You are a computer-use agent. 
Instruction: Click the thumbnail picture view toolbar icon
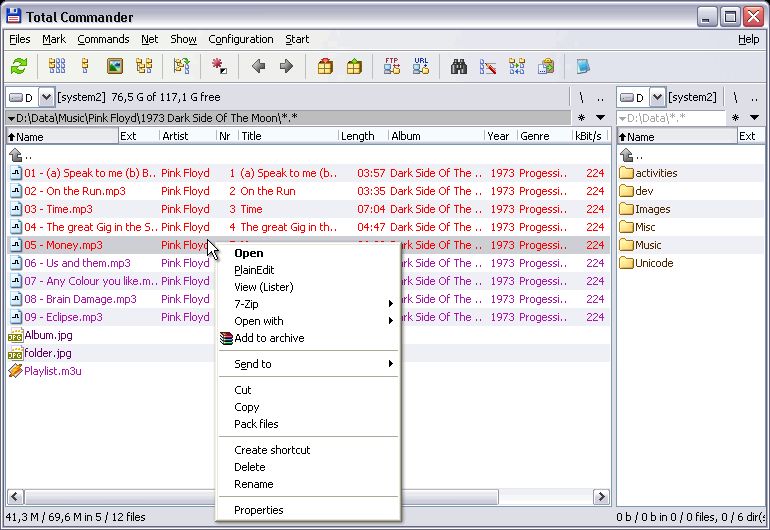pos(115,67)
